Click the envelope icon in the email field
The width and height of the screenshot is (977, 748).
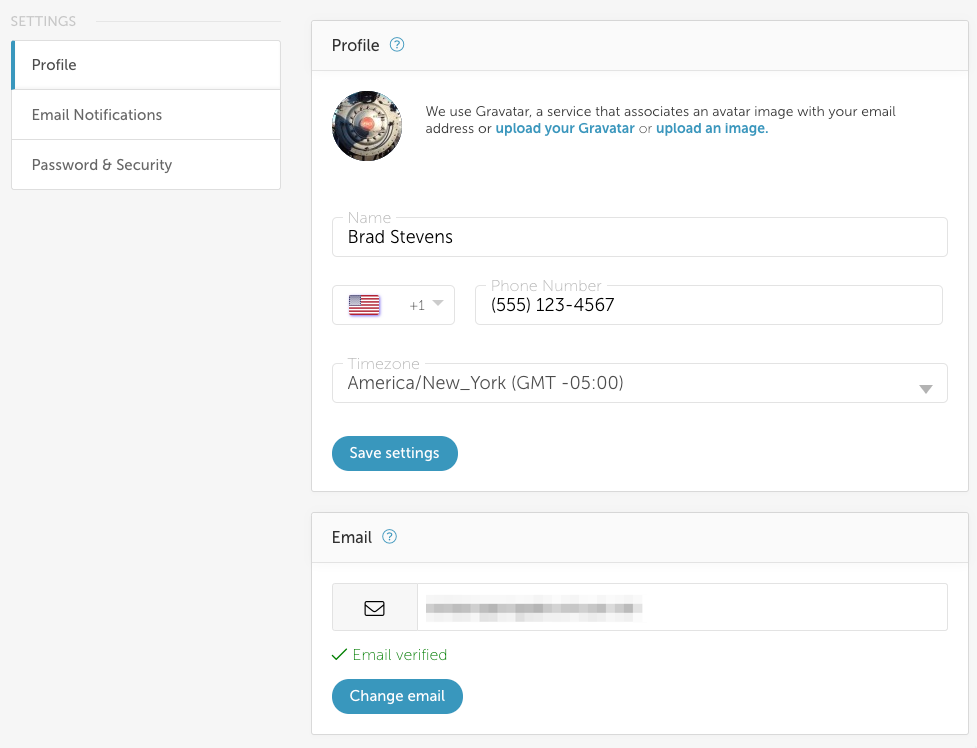pos(374,608)
